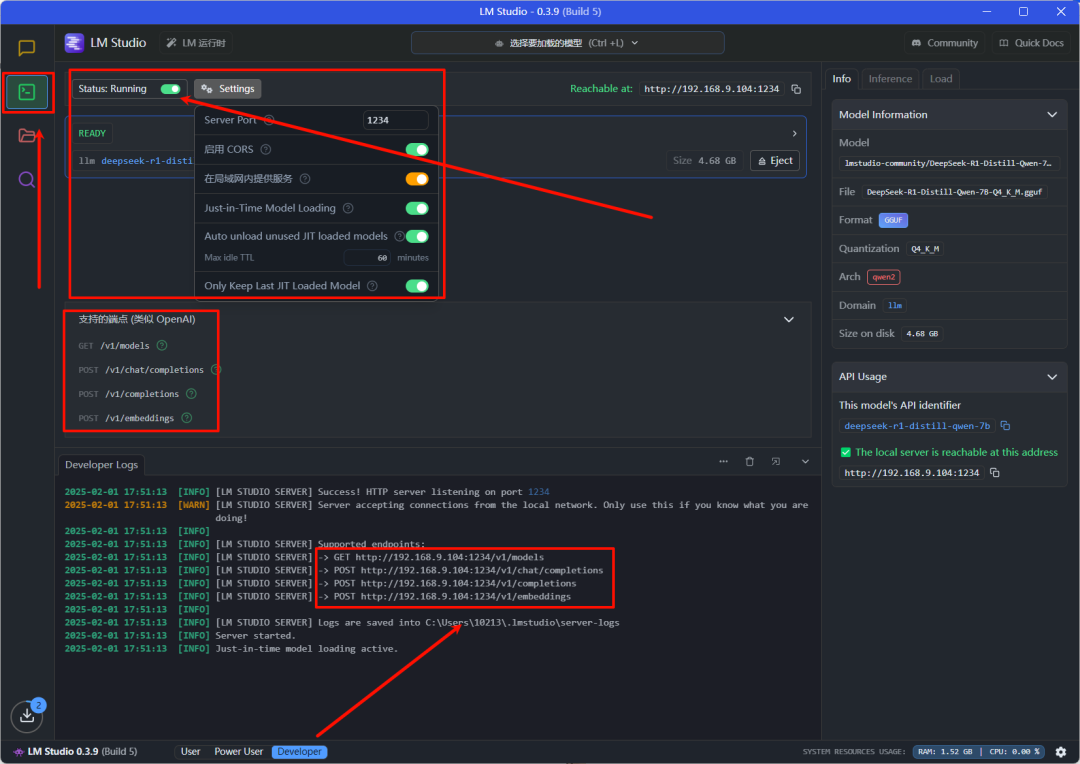Click the LM Studio logo in the header

(74, 43)
